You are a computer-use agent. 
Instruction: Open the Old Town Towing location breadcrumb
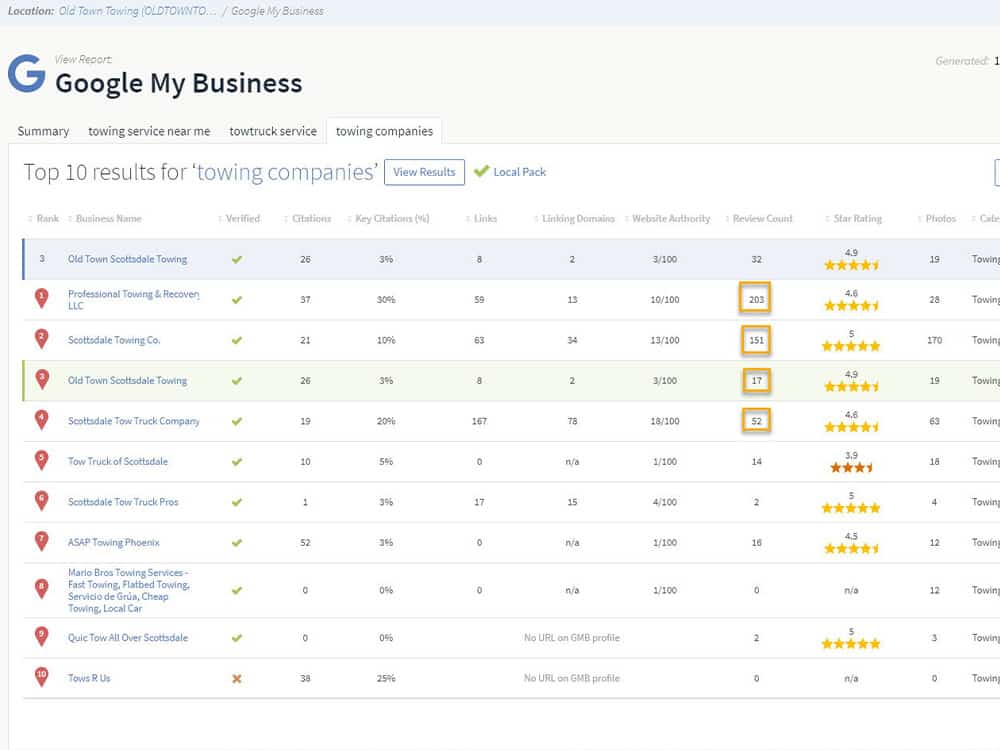click(x=137, y=11)
